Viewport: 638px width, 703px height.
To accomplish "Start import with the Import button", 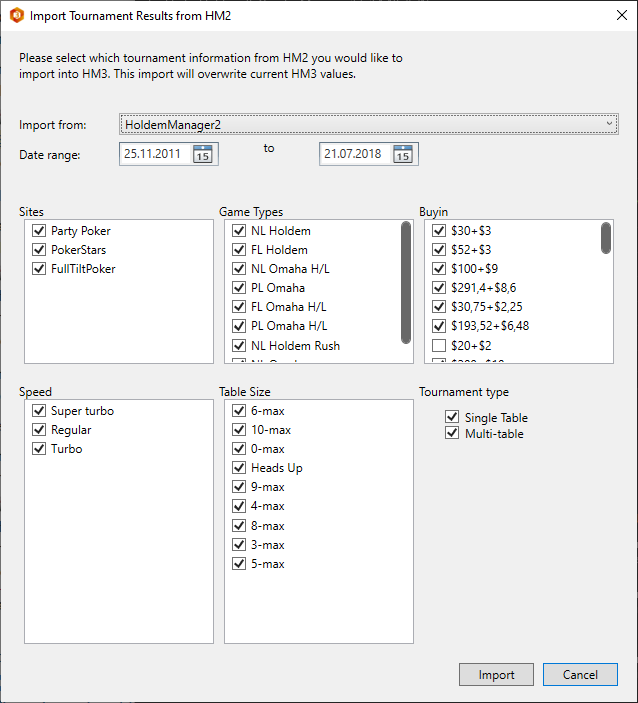I will pyautogui.click(x=496, y=674).
